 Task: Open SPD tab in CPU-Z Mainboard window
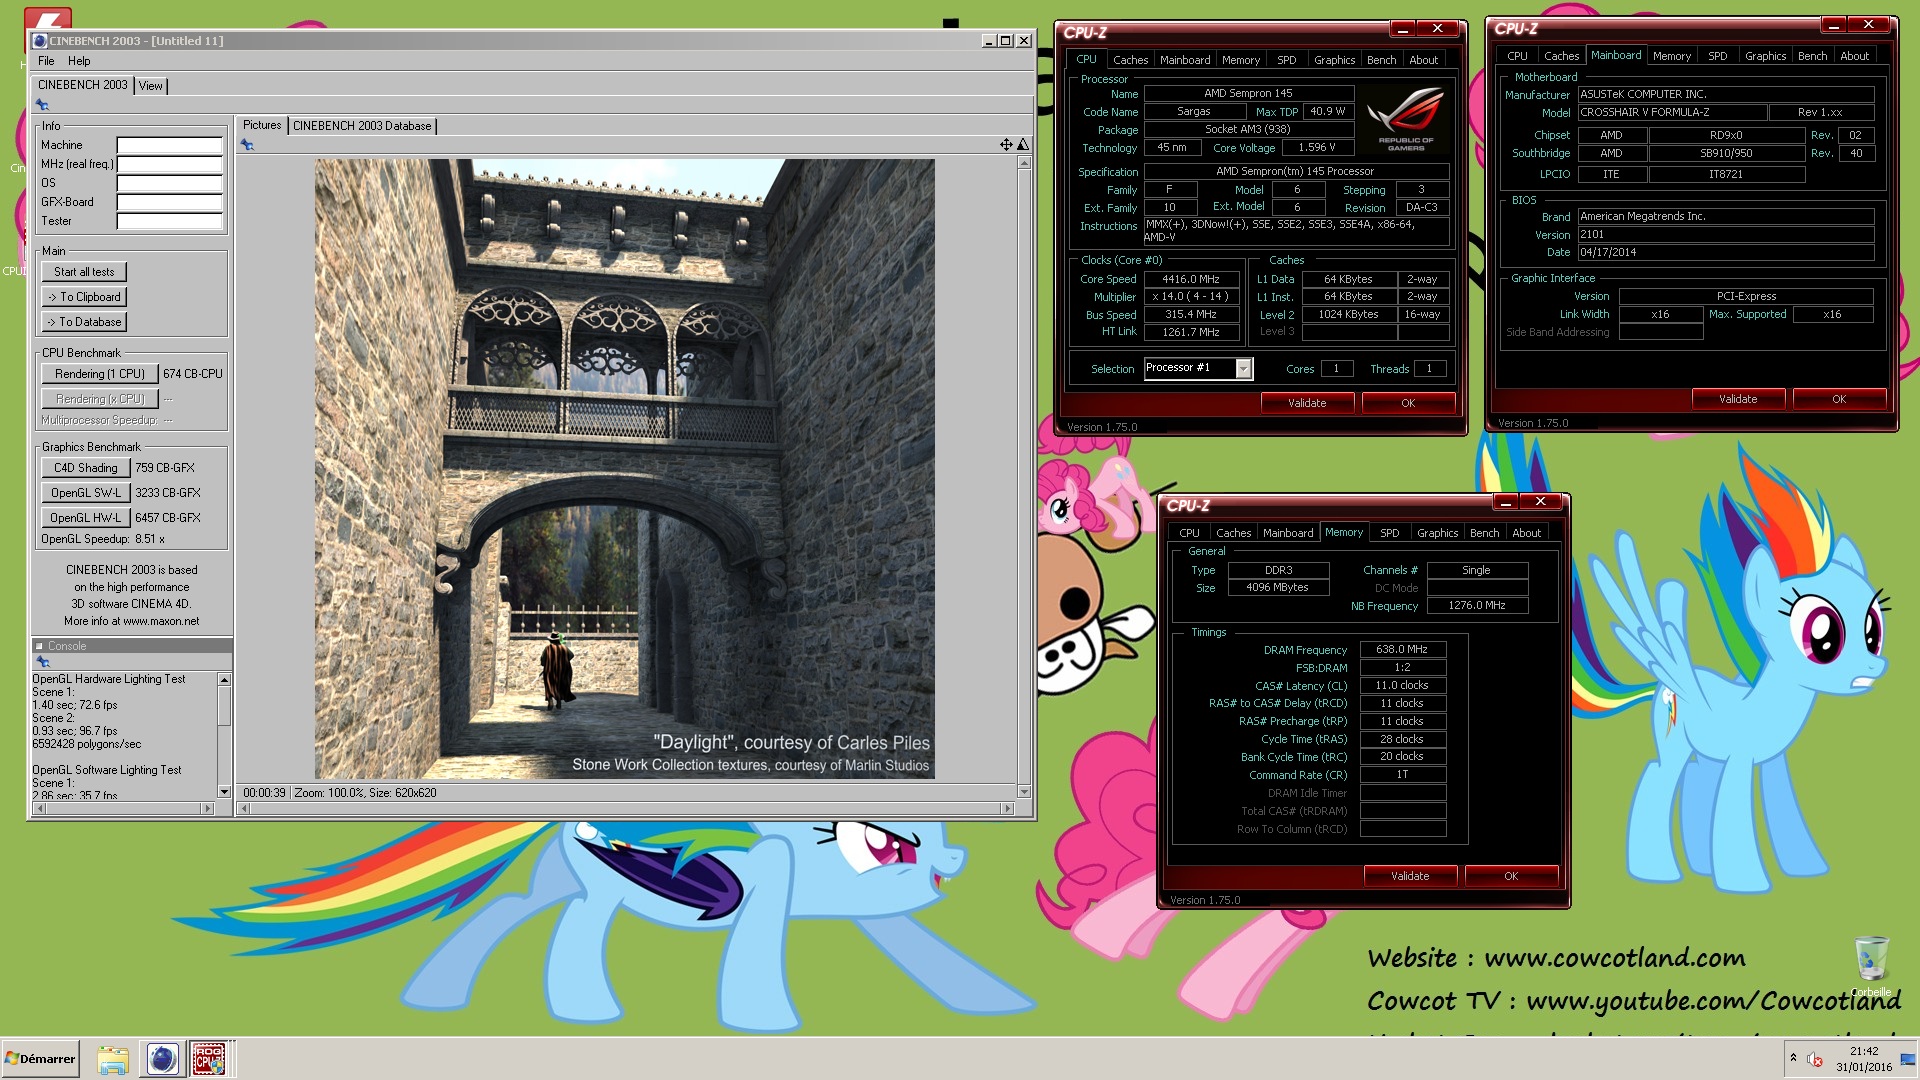(1717, 56)
